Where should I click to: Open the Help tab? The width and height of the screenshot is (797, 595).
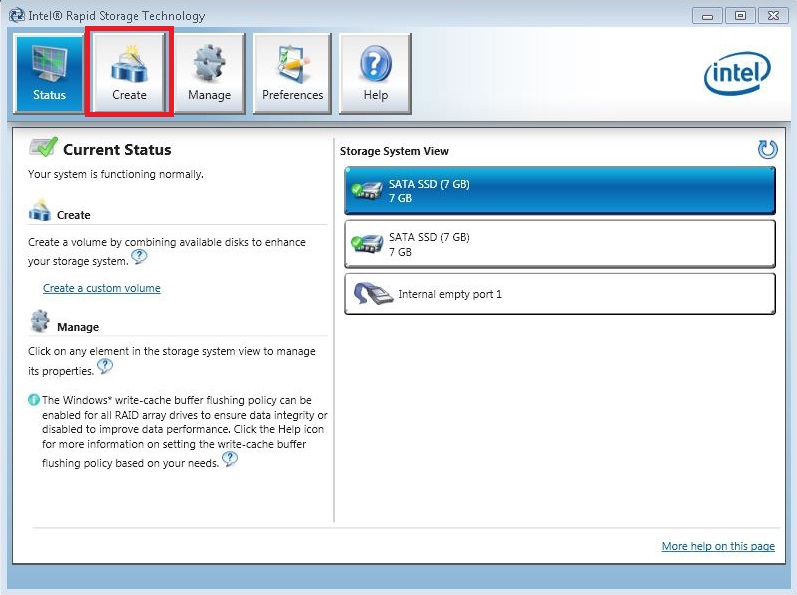pyautogui.click(x=375, y=74)
